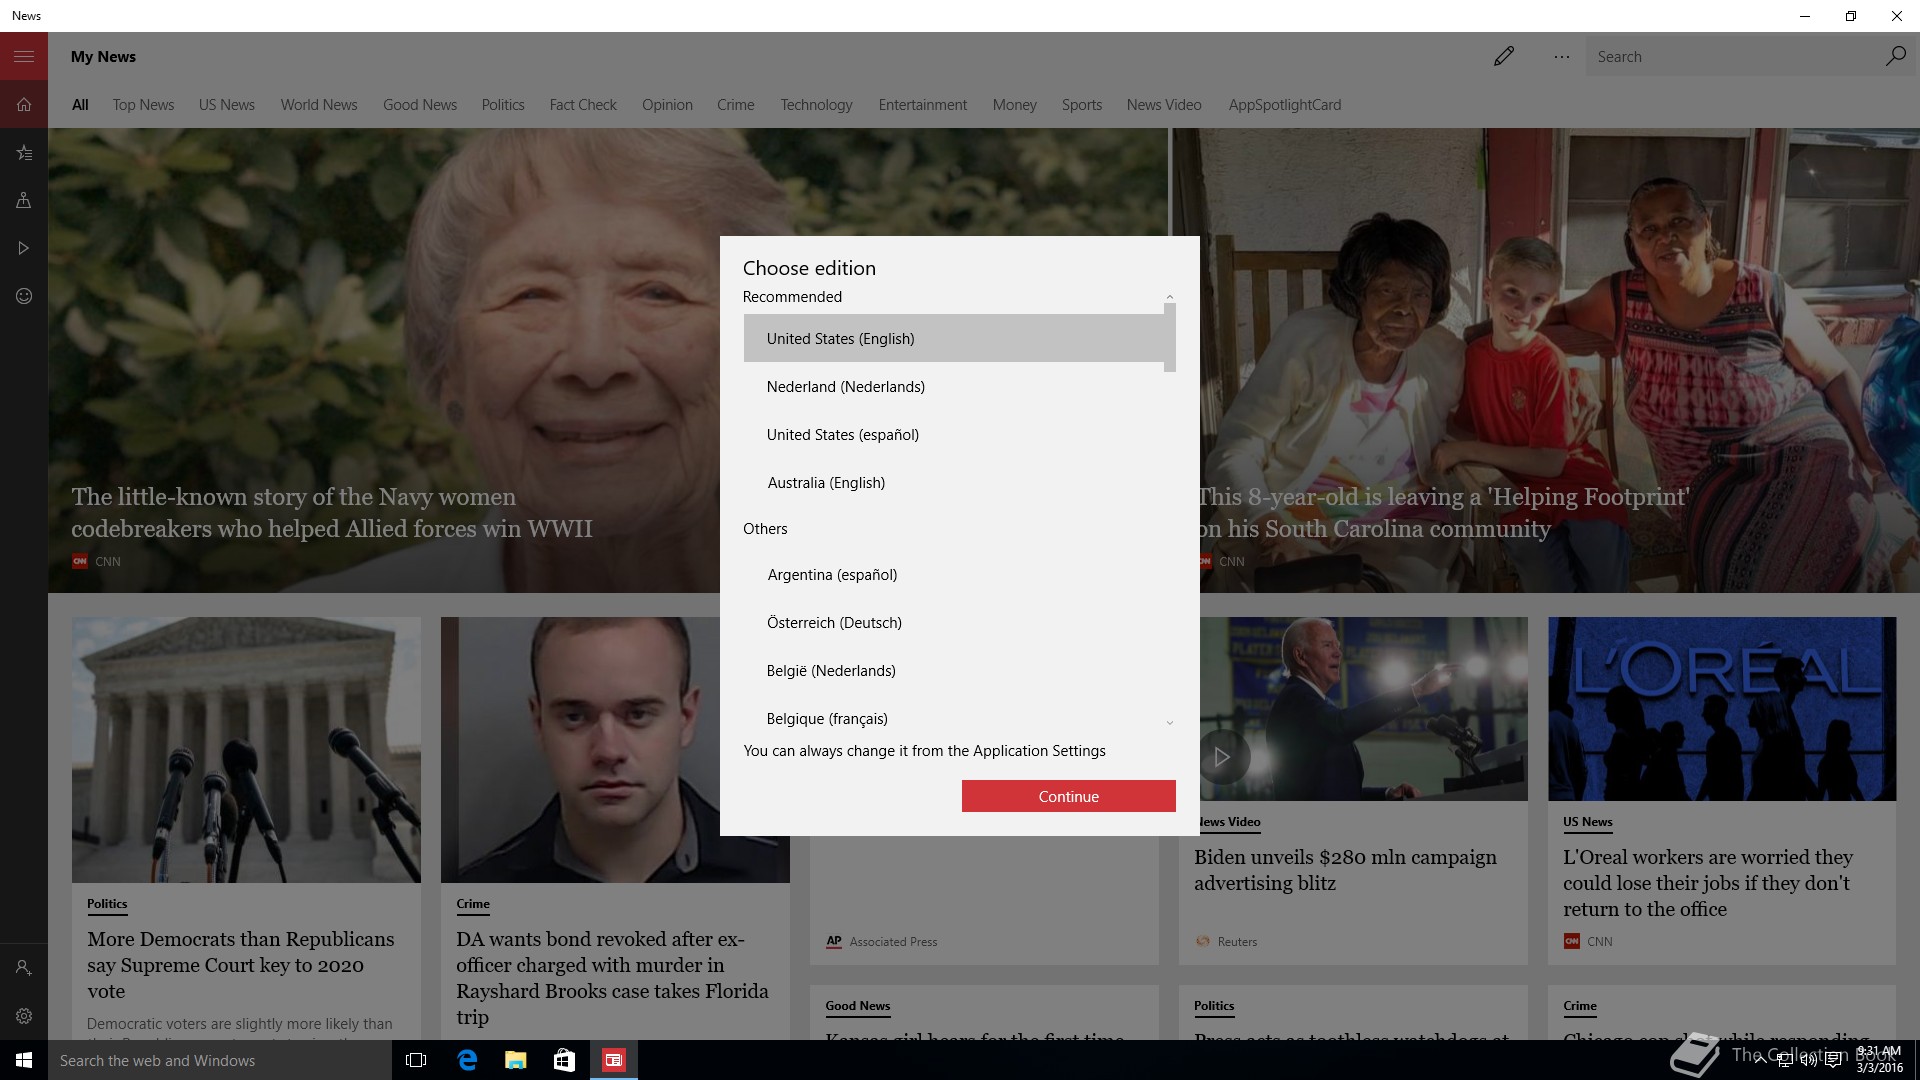Open the account sign-in icon
The width and height of the screenshot is (1920, 1080).
(24, 968)
